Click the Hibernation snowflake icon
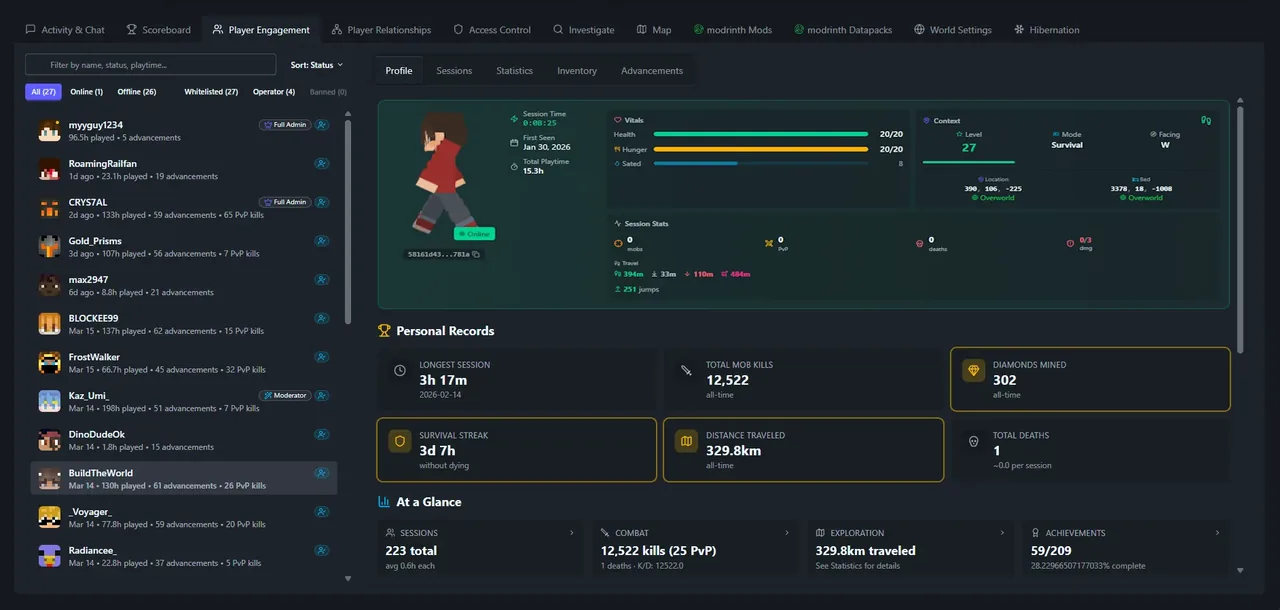Image resolution: width=1280 pixels, height=610 pixels. click(x=1018, y=29)
